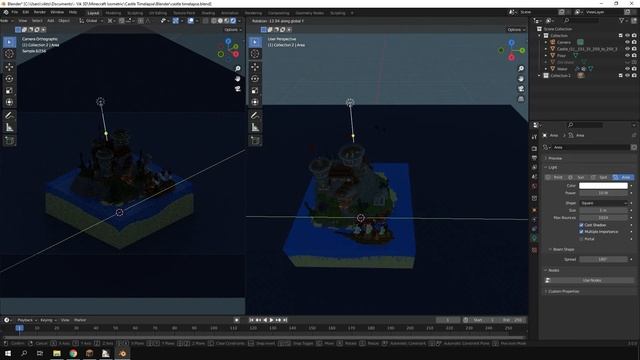The height and width of the screenshot is (360, 640).
Task: Select the Measure tool in left viewport
Action: point(9,127)
